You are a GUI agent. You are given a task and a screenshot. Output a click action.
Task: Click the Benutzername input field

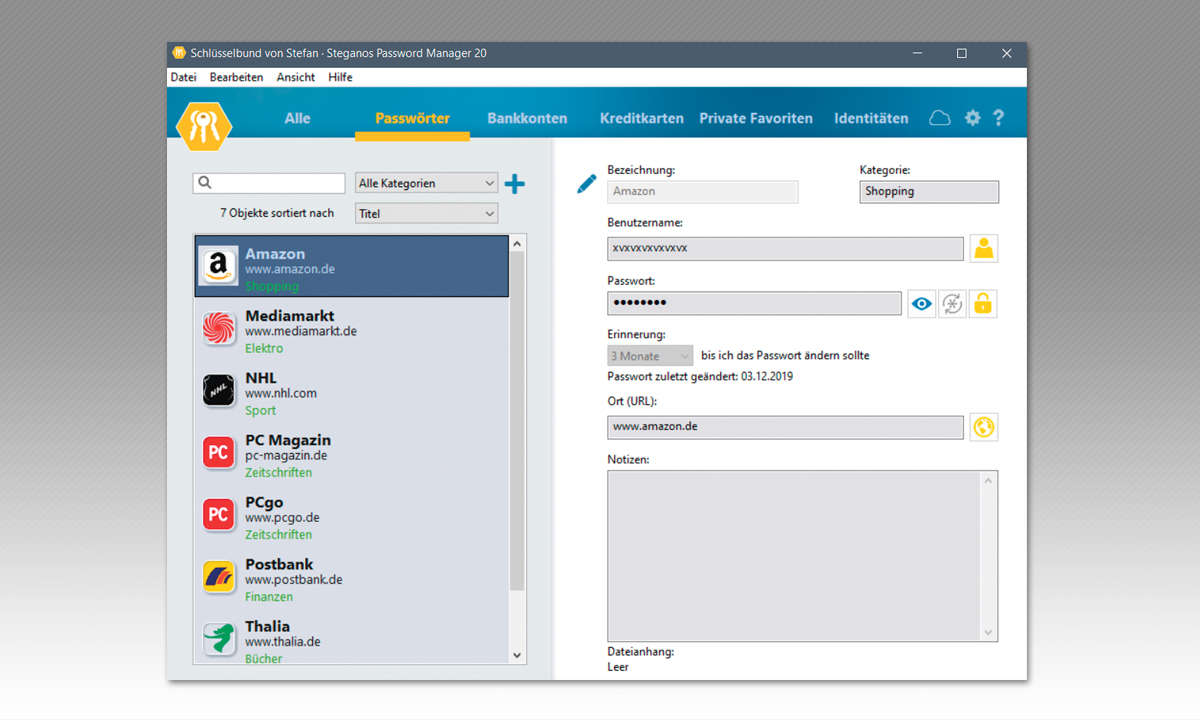(x=785, y=248)
